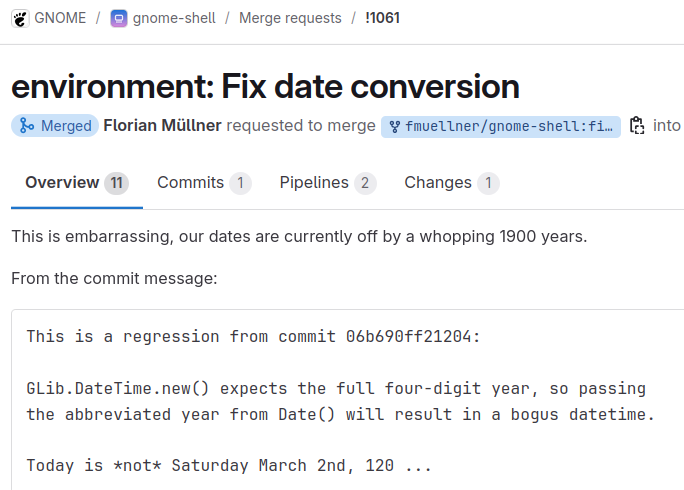Open the GNOME group breadcrumb
684x490 pixels.
[60, 18]
